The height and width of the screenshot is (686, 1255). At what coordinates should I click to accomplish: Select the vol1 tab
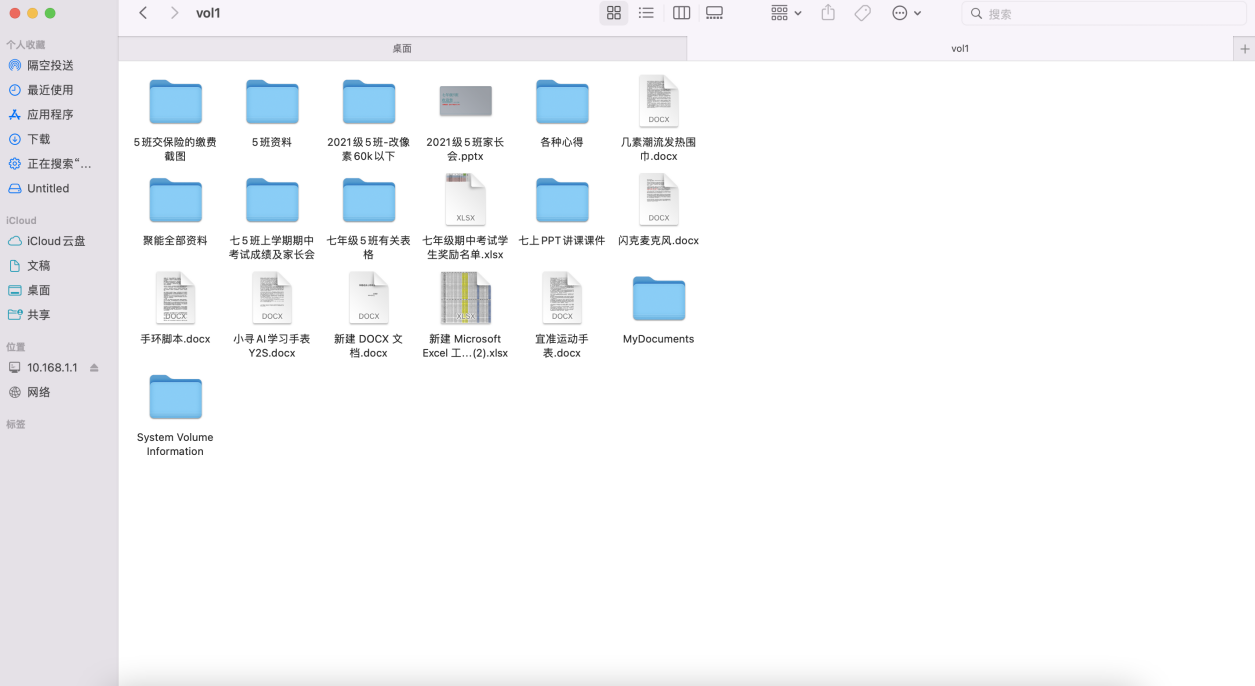click(960, 48)
